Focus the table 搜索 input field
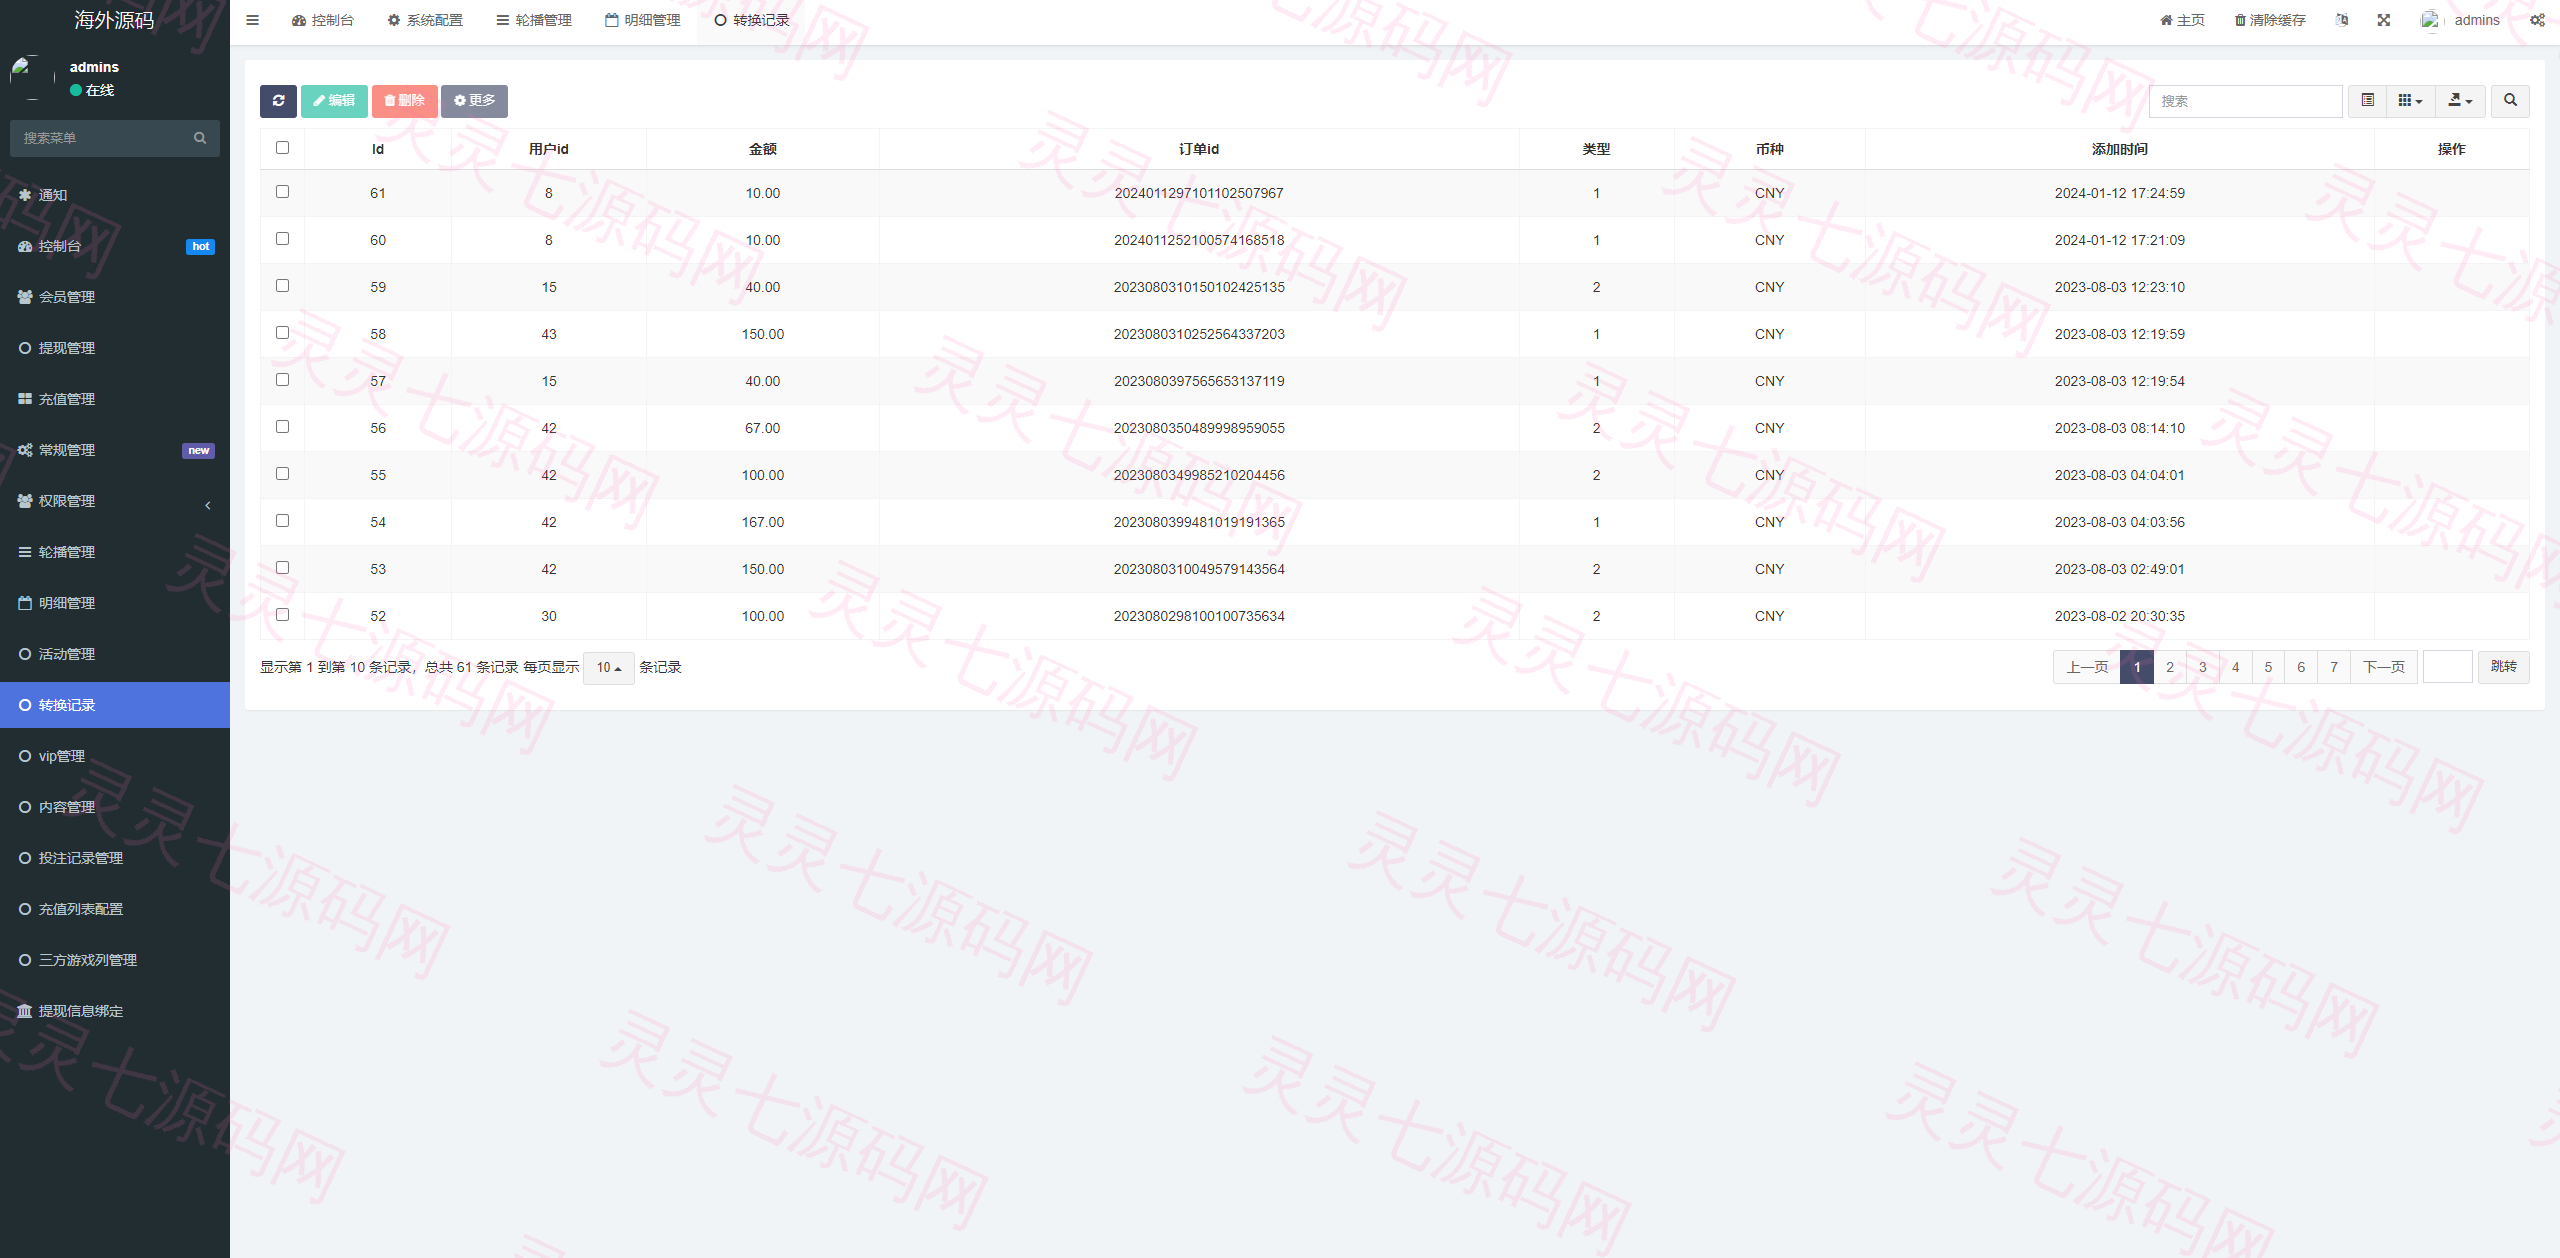This screenshot has width=2560, height=1258. 2245,101
